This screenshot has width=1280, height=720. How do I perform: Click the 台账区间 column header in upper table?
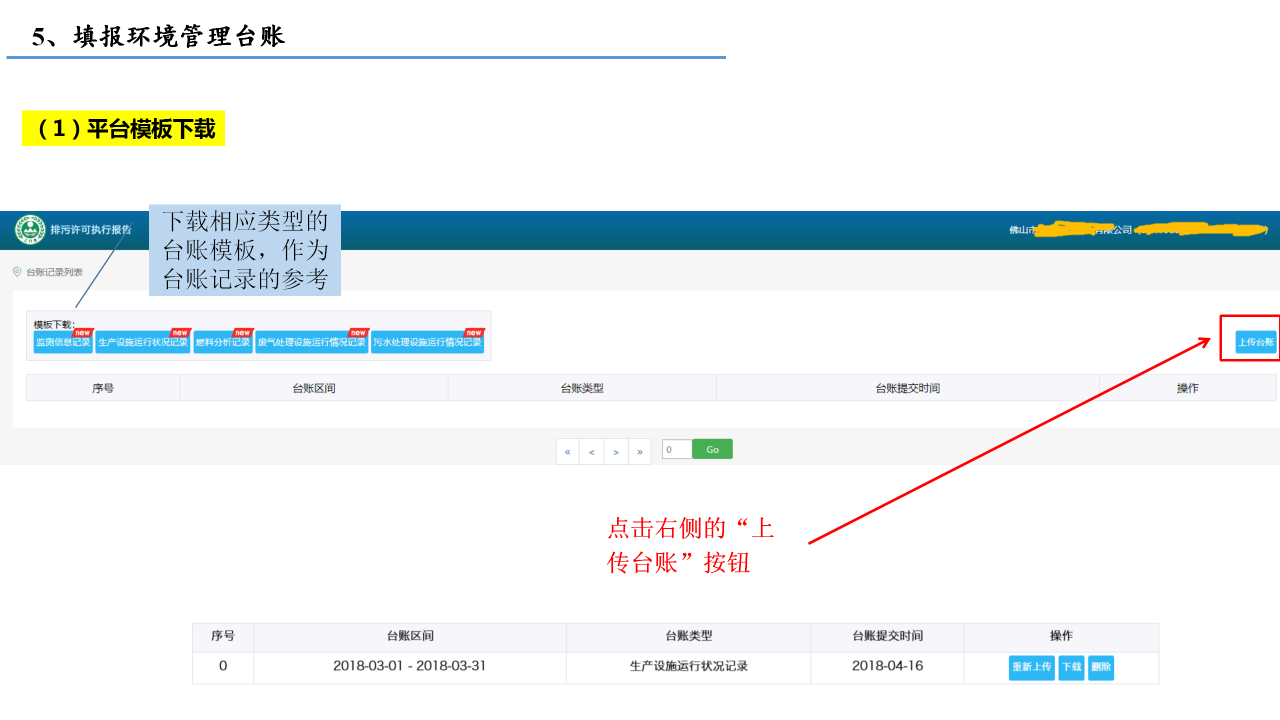313,388
